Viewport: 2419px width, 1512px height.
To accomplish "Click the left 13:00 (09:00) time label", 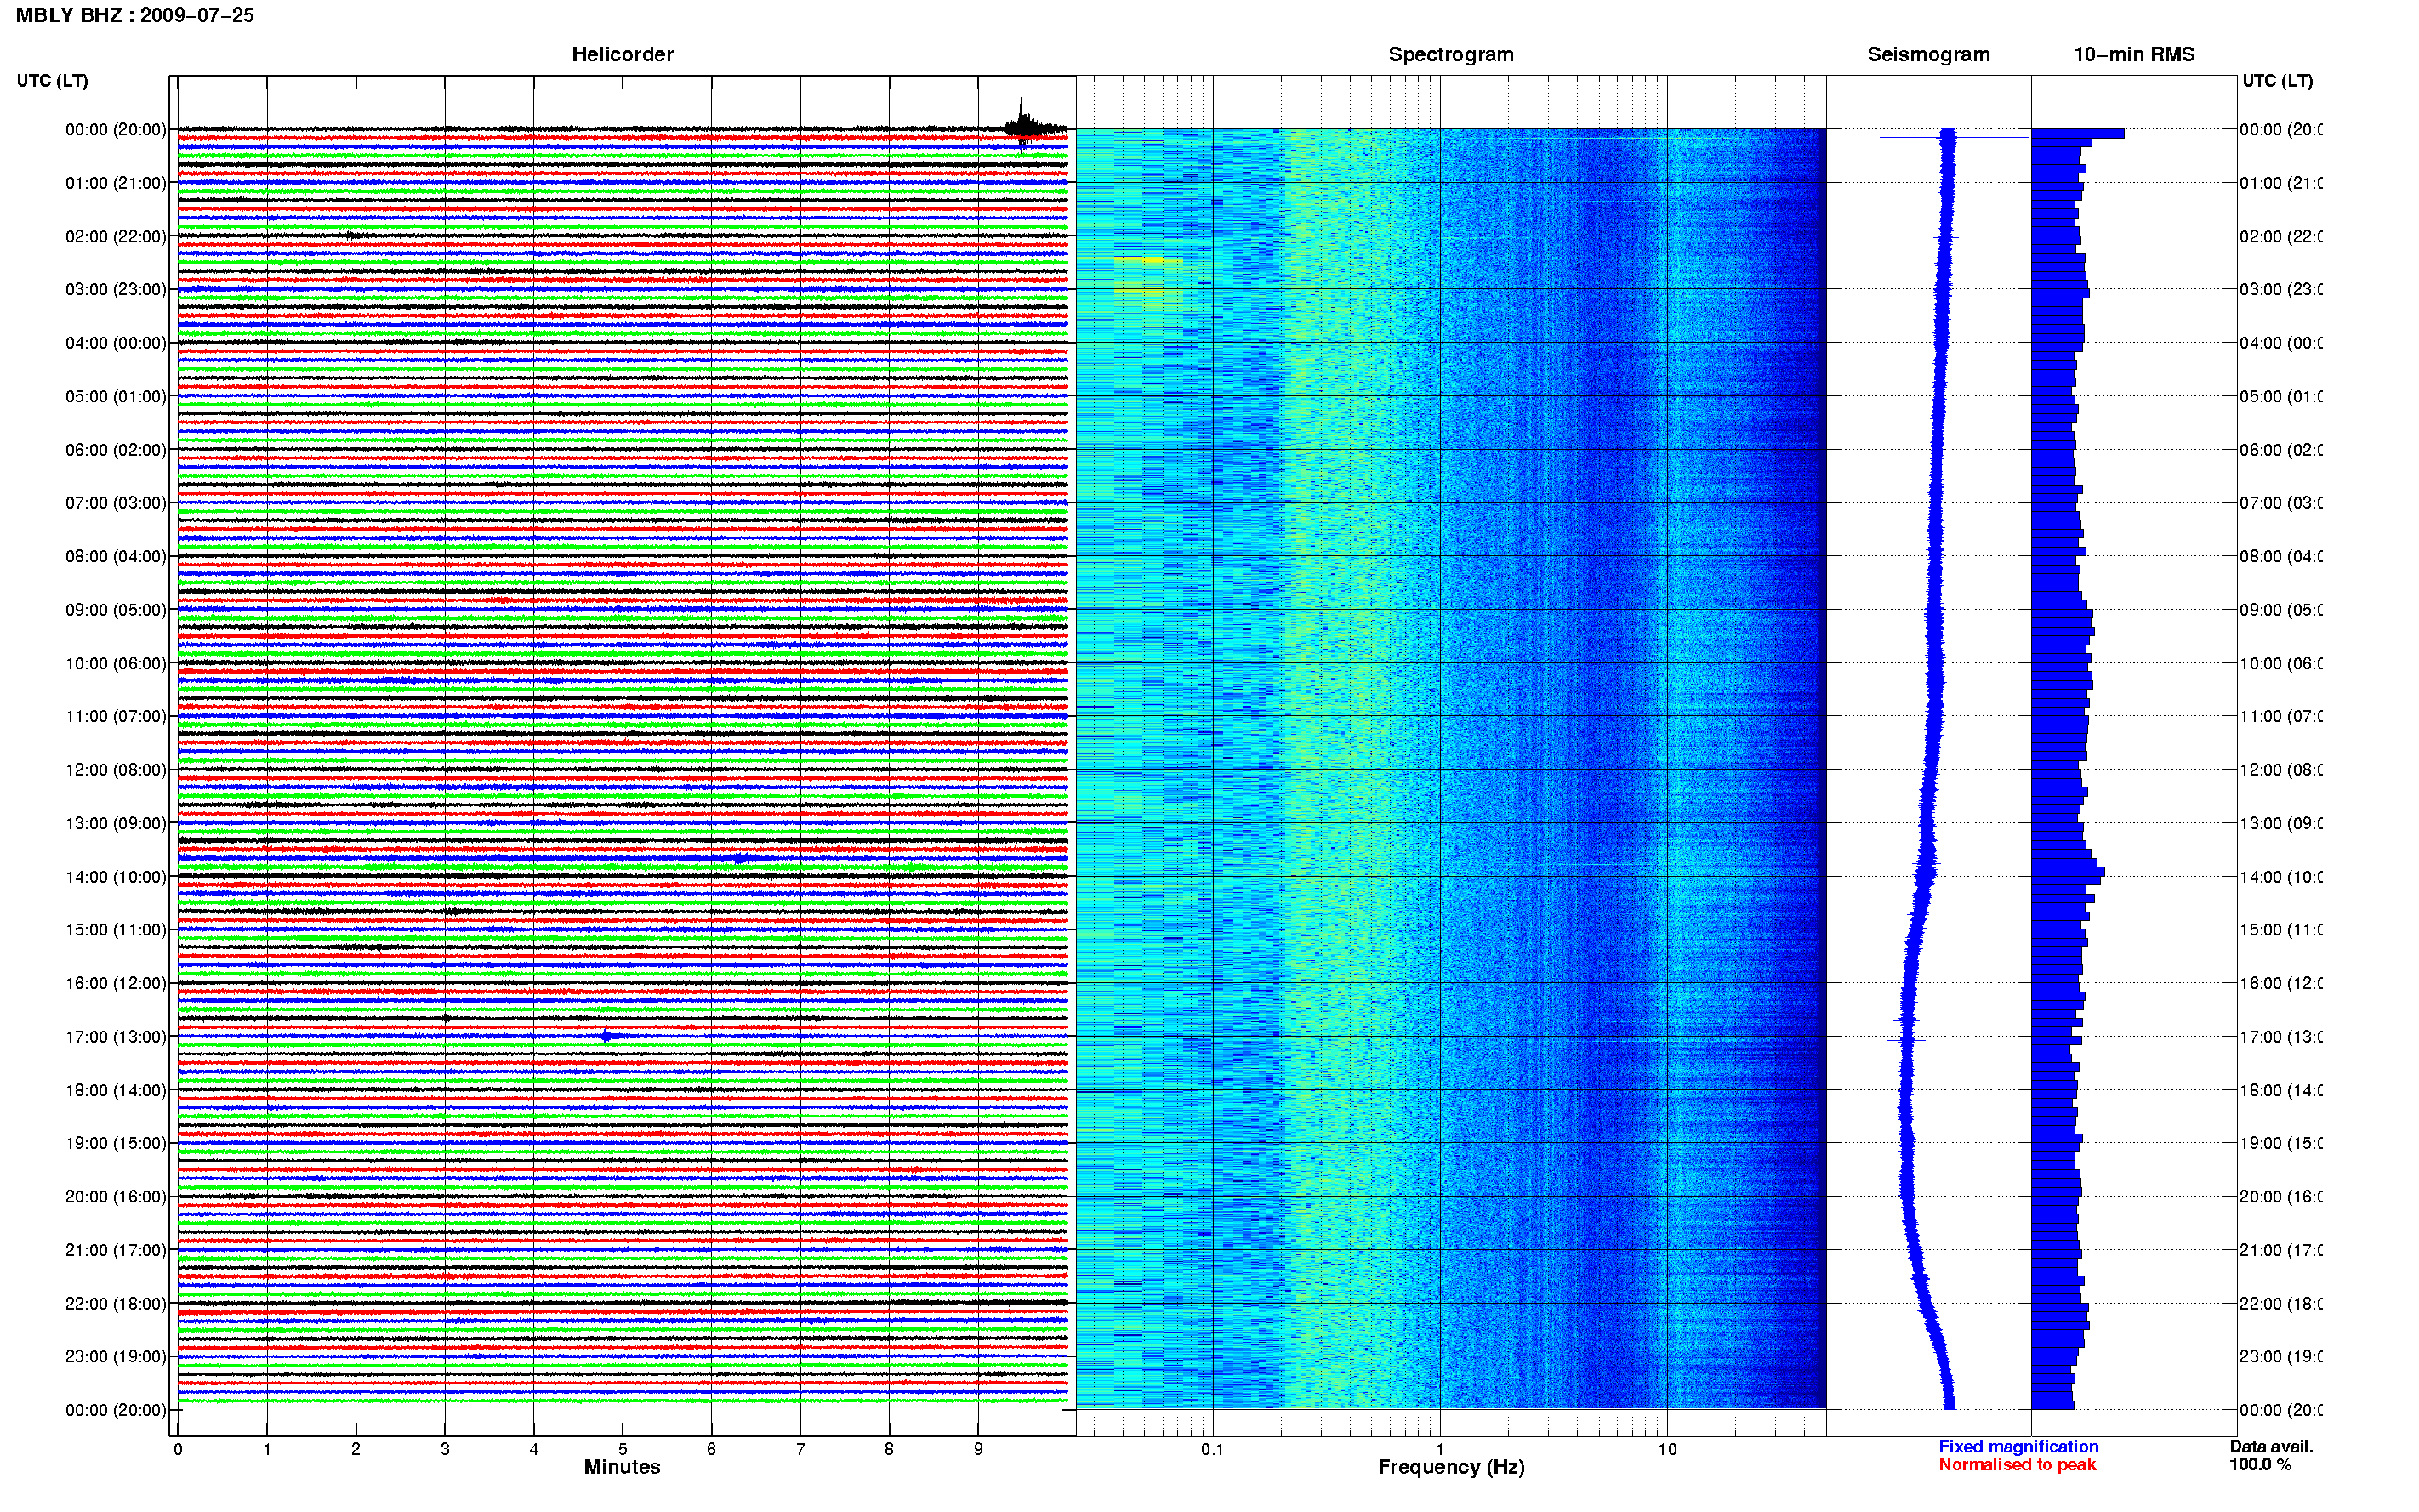I will (x=116, y=823).
